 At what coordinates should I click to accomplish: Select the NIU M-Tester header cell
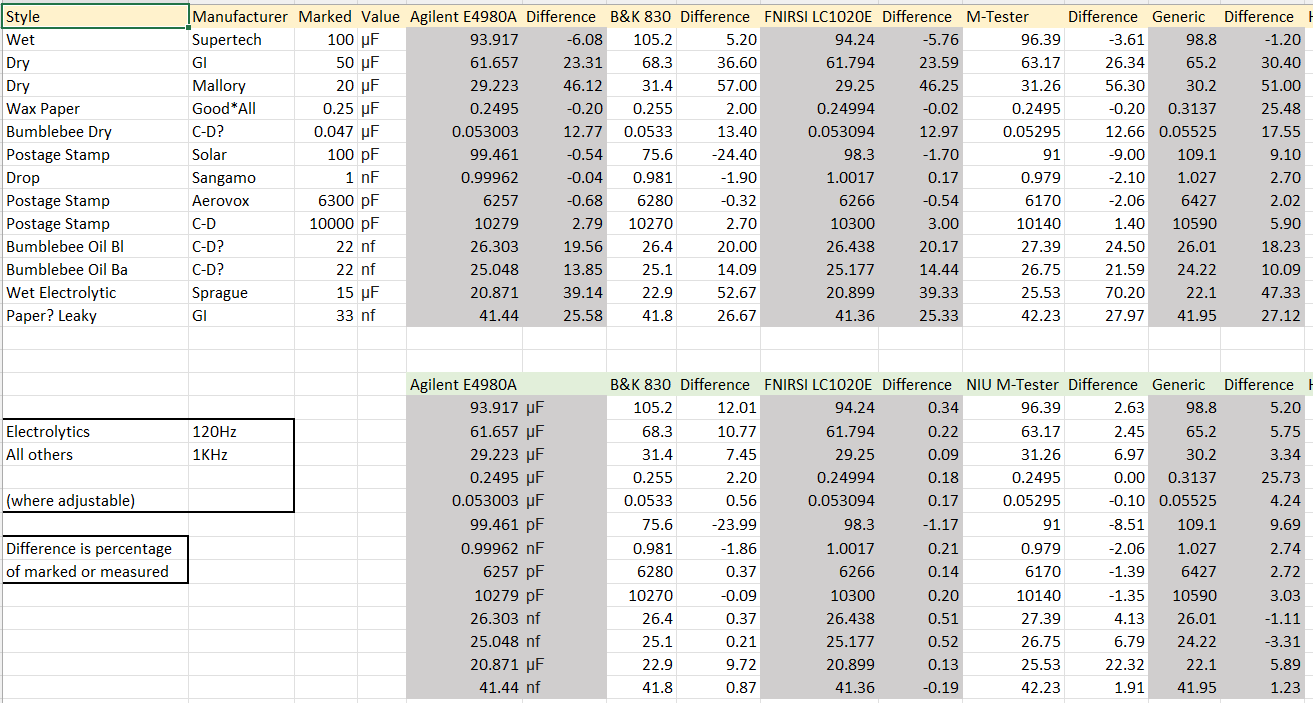pos(1013,385)
